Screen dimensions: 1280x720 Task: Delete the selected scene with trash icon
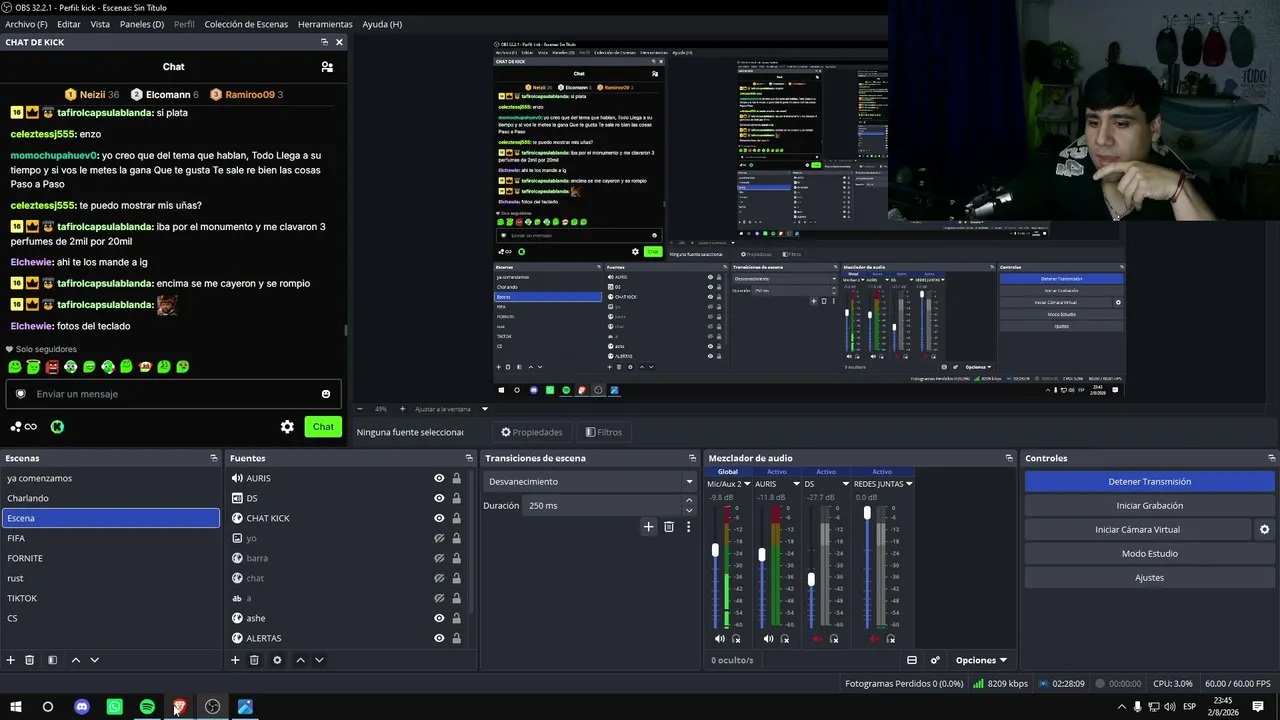(x=30, y=660)
